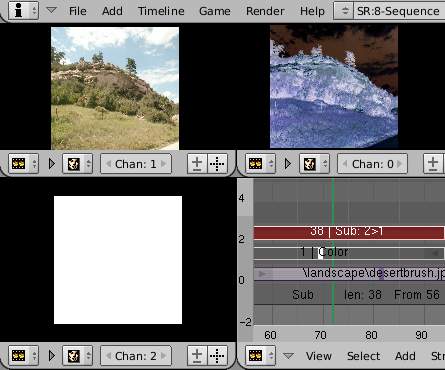
Task: Open the Game menu
Action: click(x=215, y=11)
